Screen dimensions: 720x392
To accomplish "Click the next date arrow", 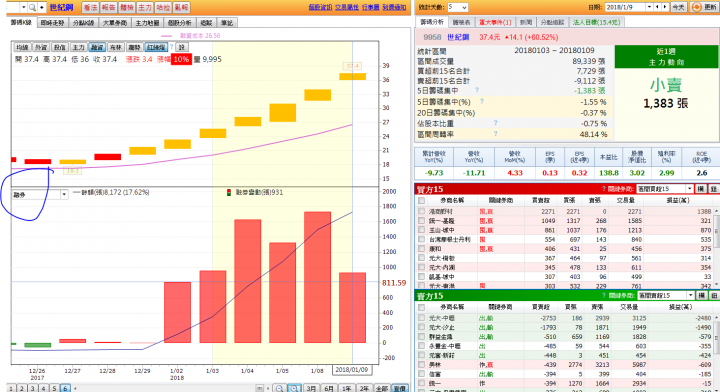I will click(665, 7).
